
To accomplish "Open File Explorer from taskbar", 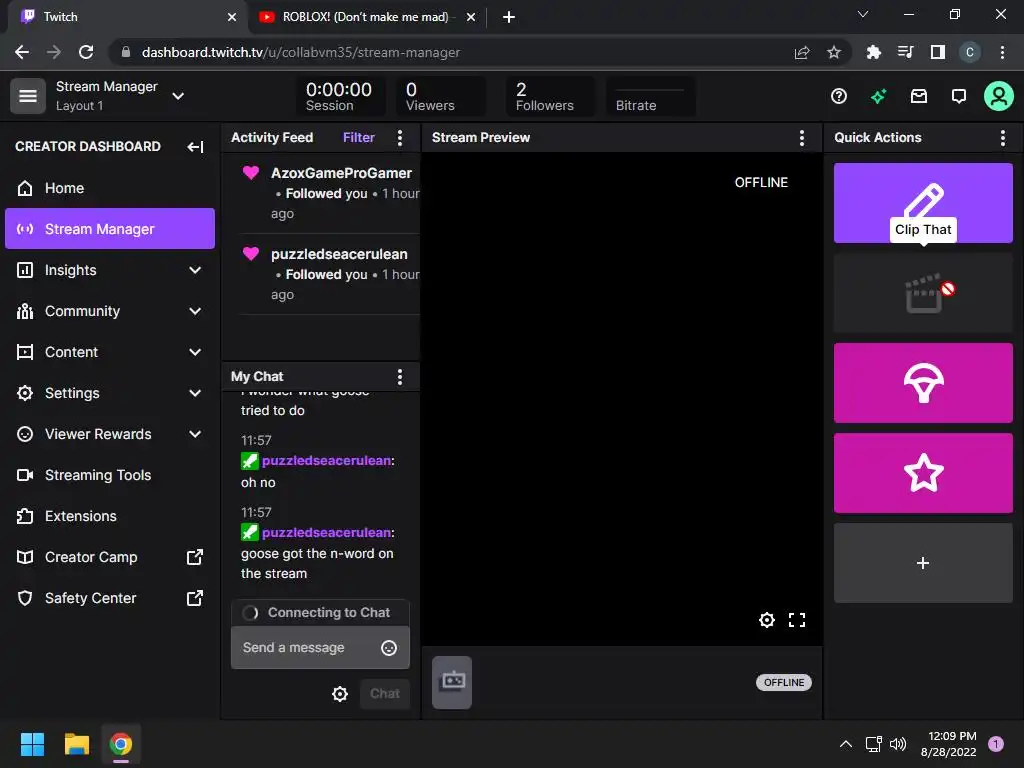I will coord(76,744).
